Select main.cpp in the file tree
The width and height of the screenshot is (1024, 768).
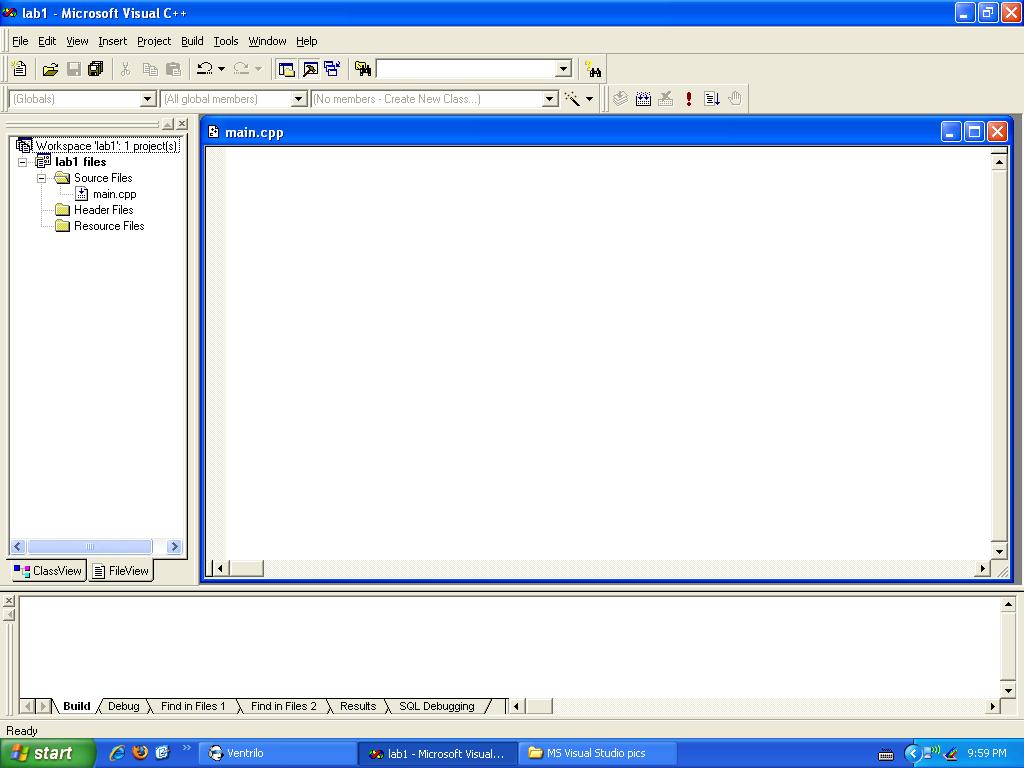pos(114,194)
